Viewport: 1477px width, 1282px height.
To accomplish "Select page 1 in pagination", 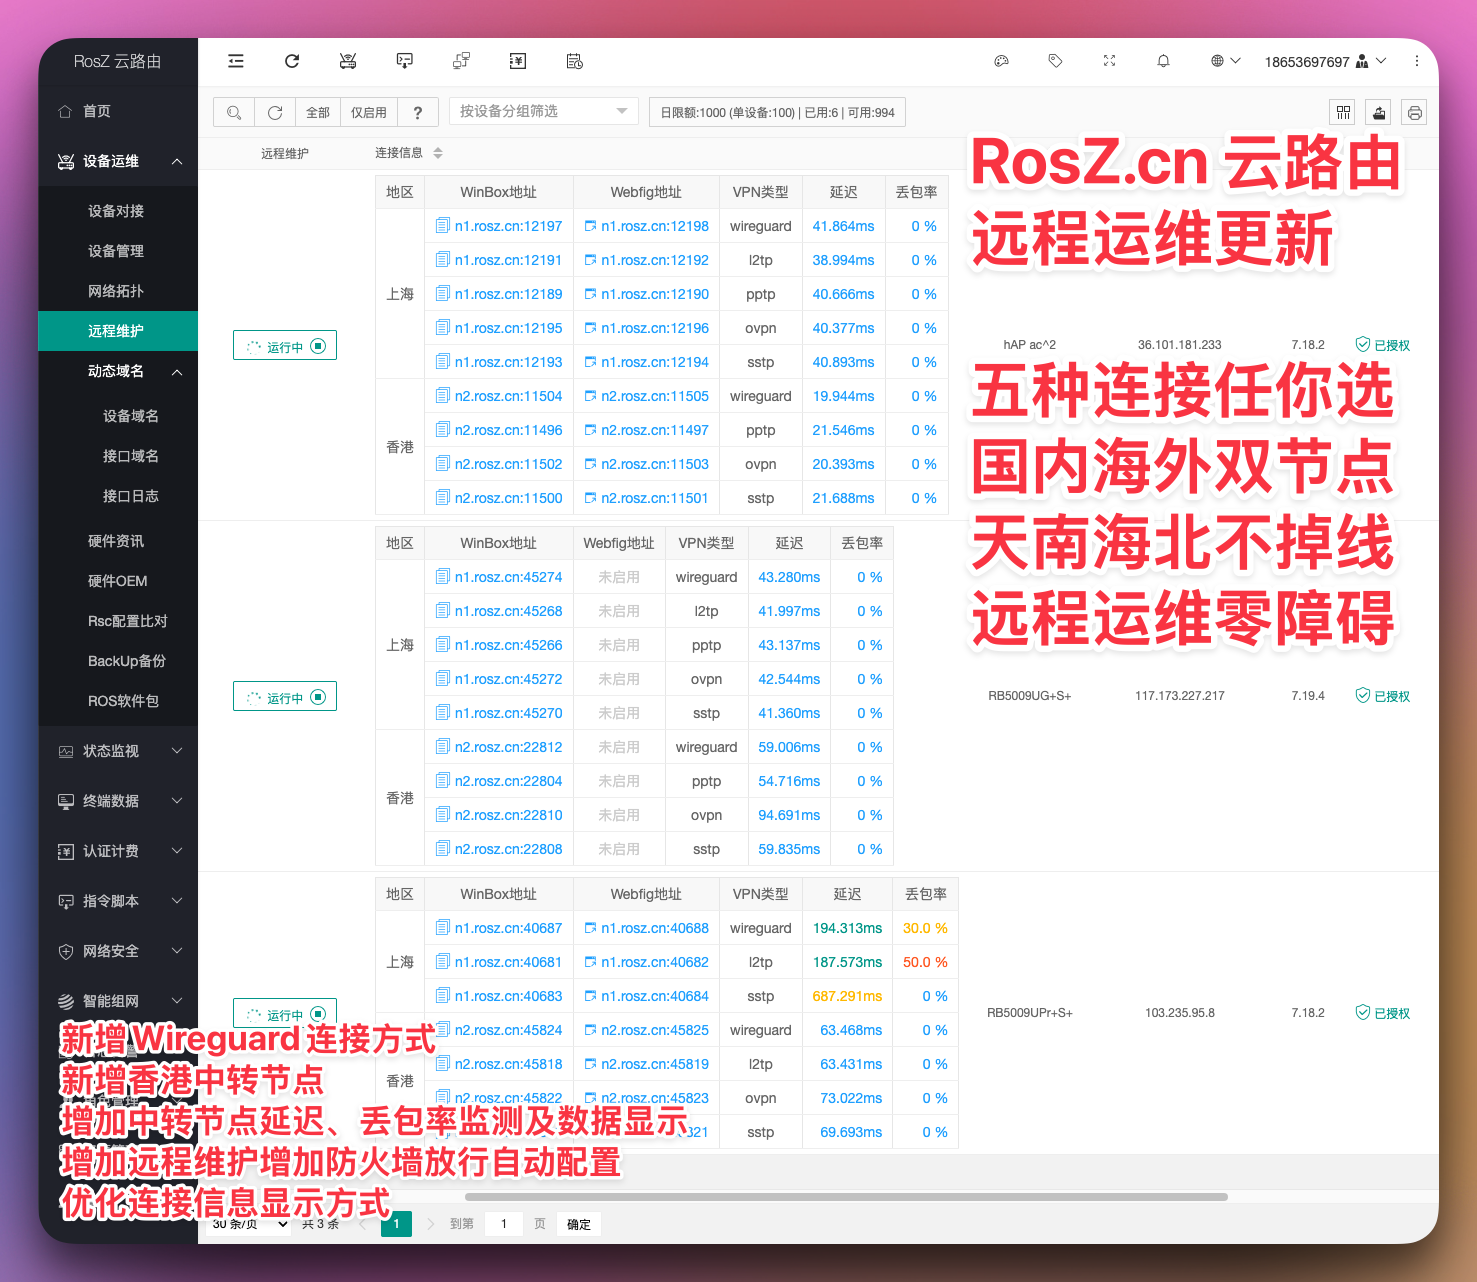I will pos(396,1224).
